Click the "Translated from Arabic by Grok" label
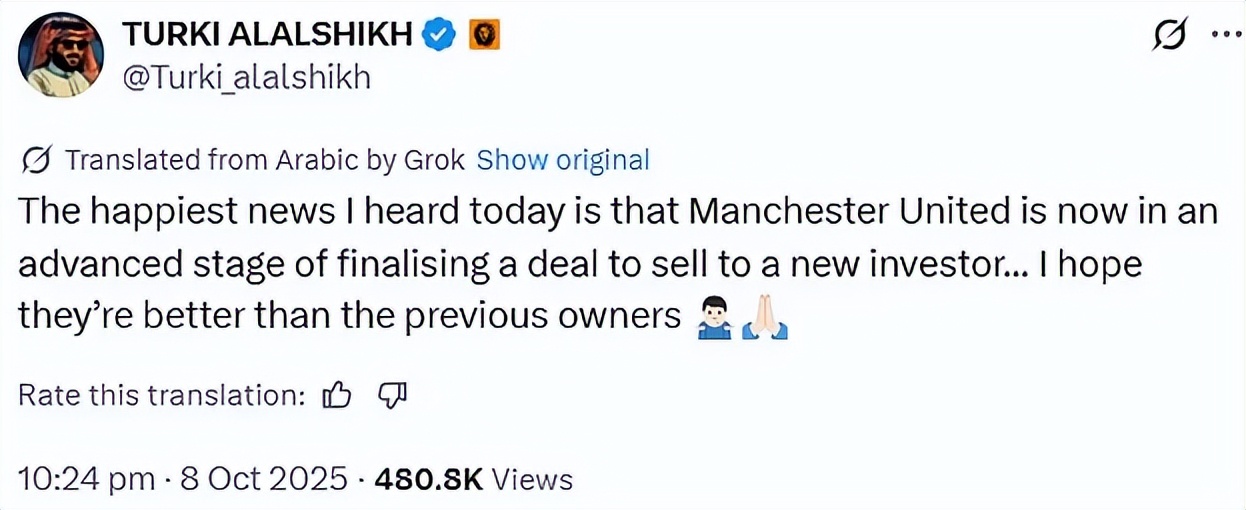Image resolution: width=1246 pixels, height=510 pixels. [x=265, y=160]
